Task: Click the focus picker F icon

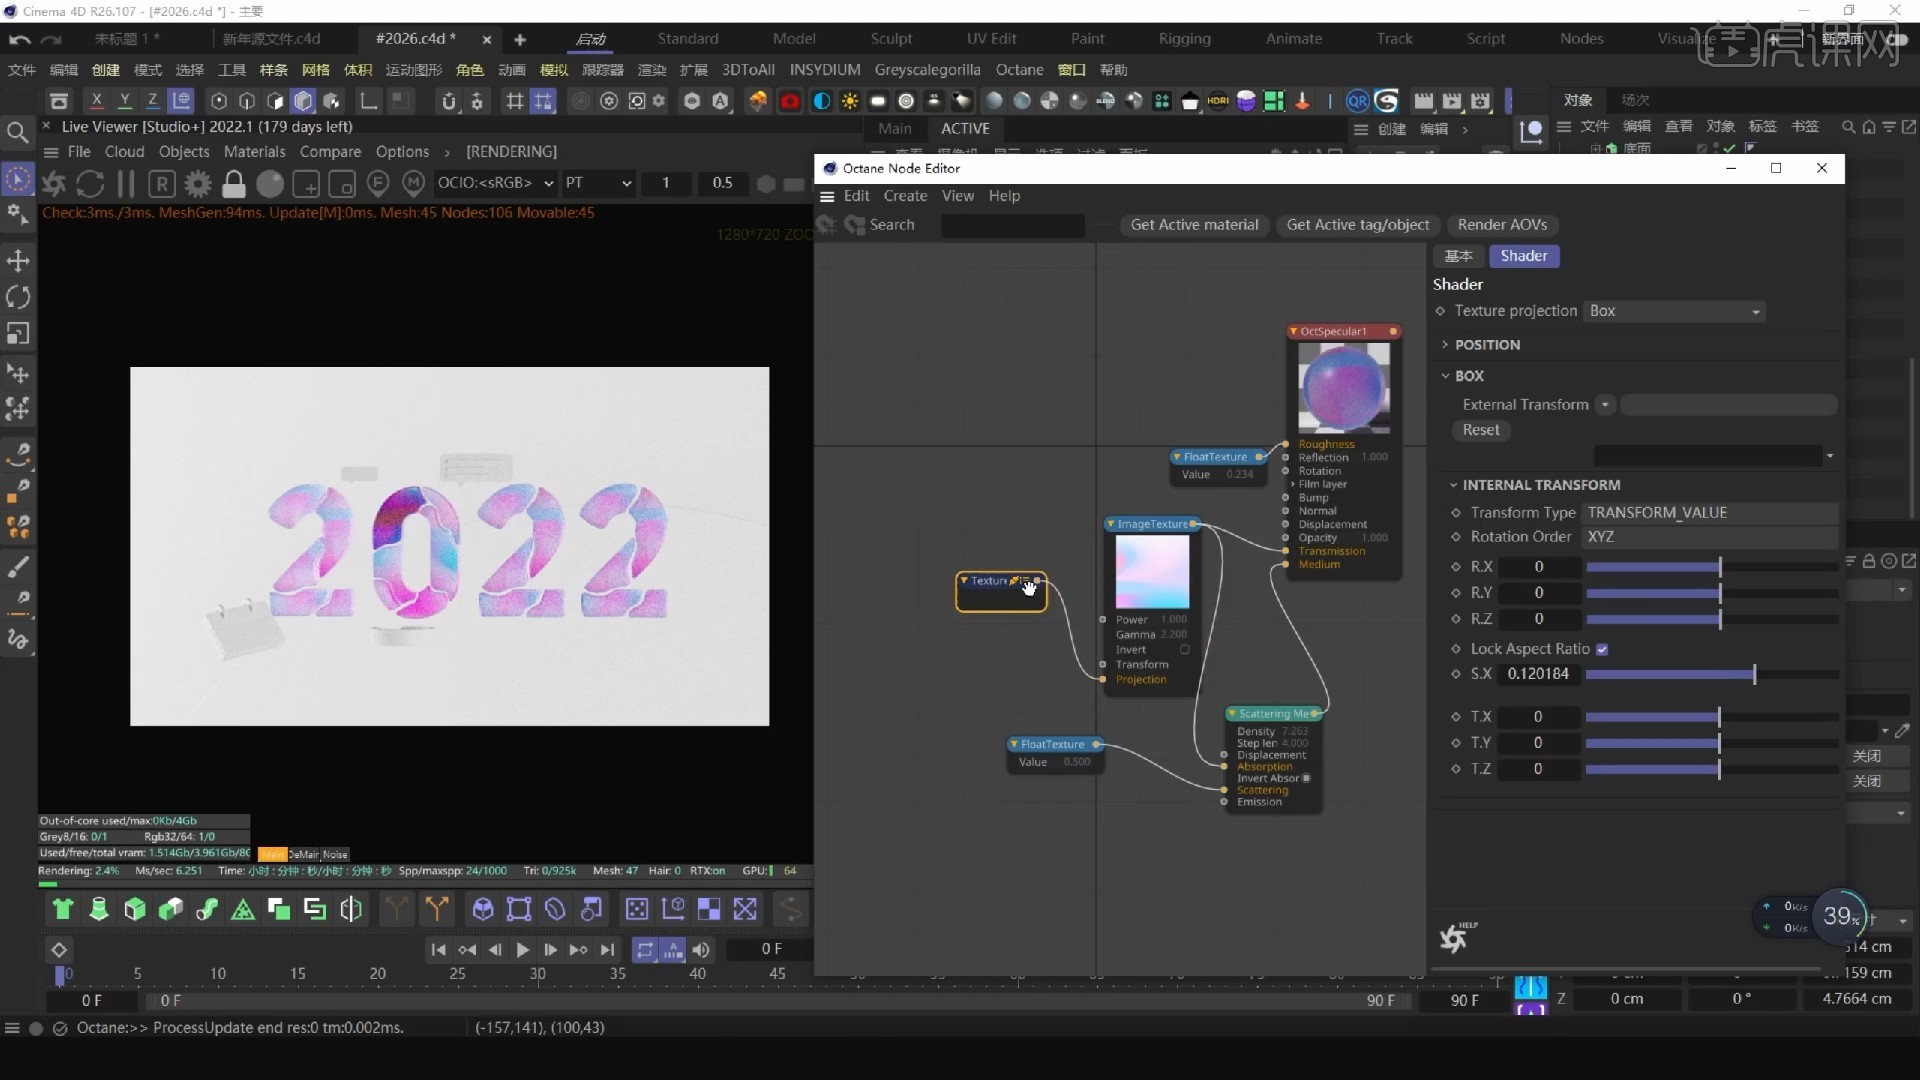Action: [x=378, y=183]
